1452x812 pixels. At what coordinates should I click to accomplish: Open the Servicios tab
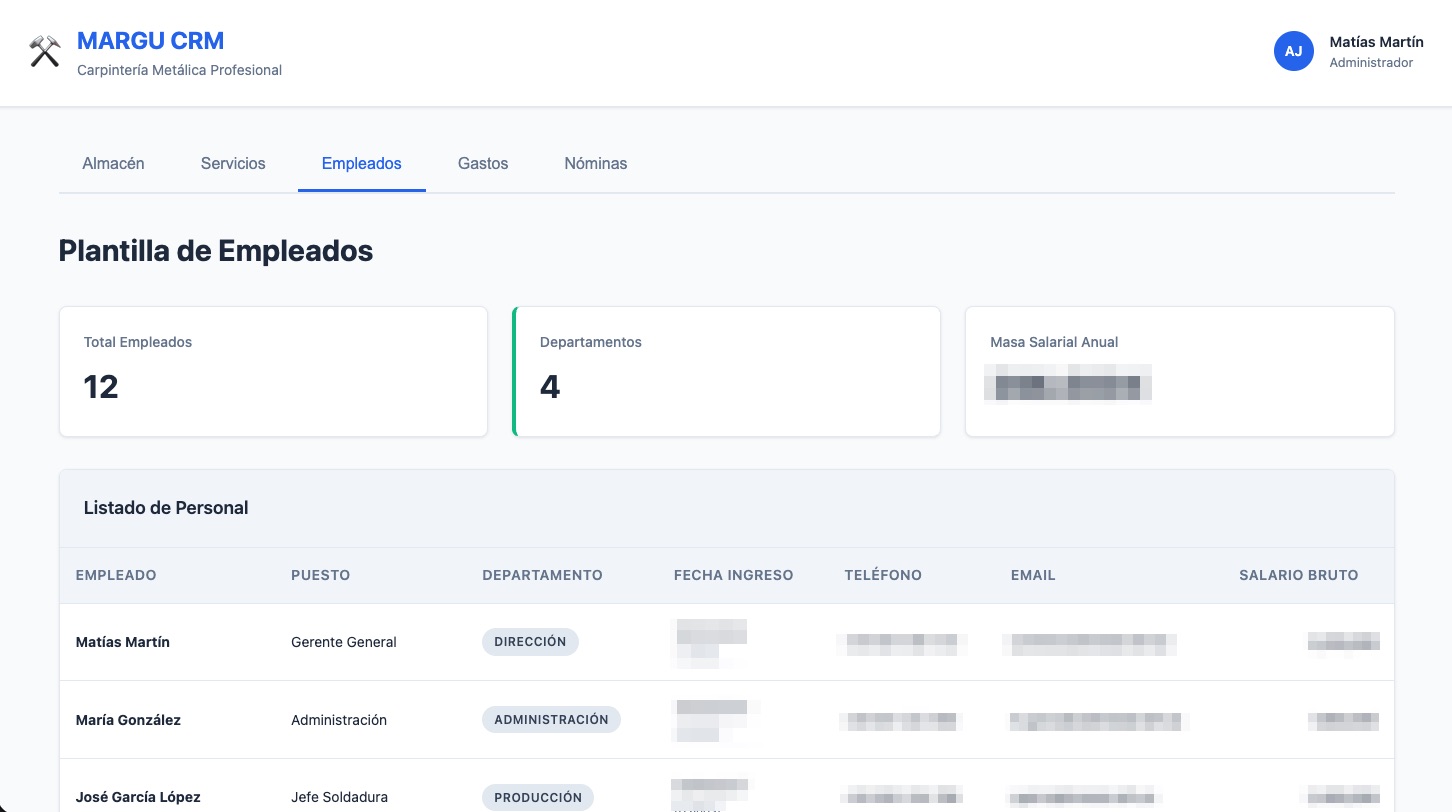(233, 163)
